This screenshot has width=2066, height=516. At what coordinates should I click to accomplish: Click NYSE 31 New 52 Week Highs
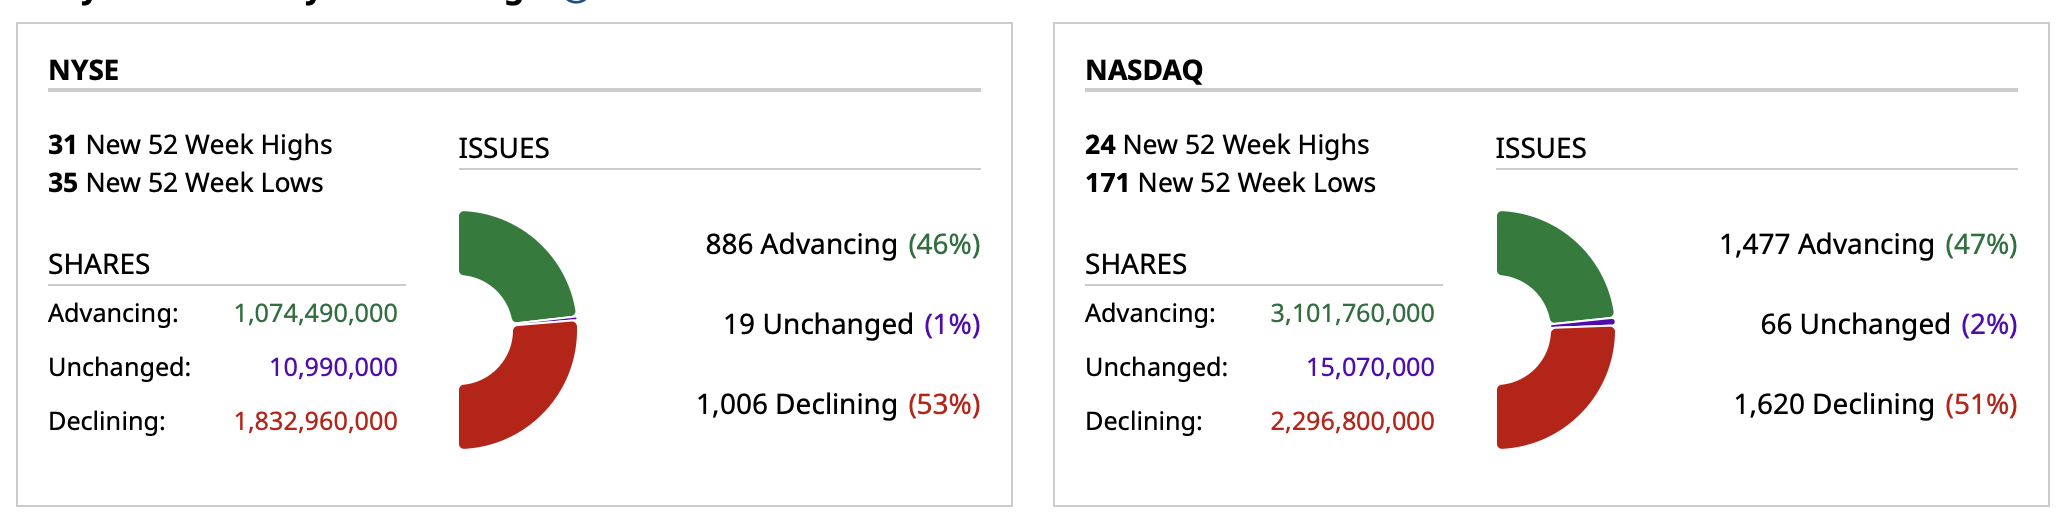point(190,145)
